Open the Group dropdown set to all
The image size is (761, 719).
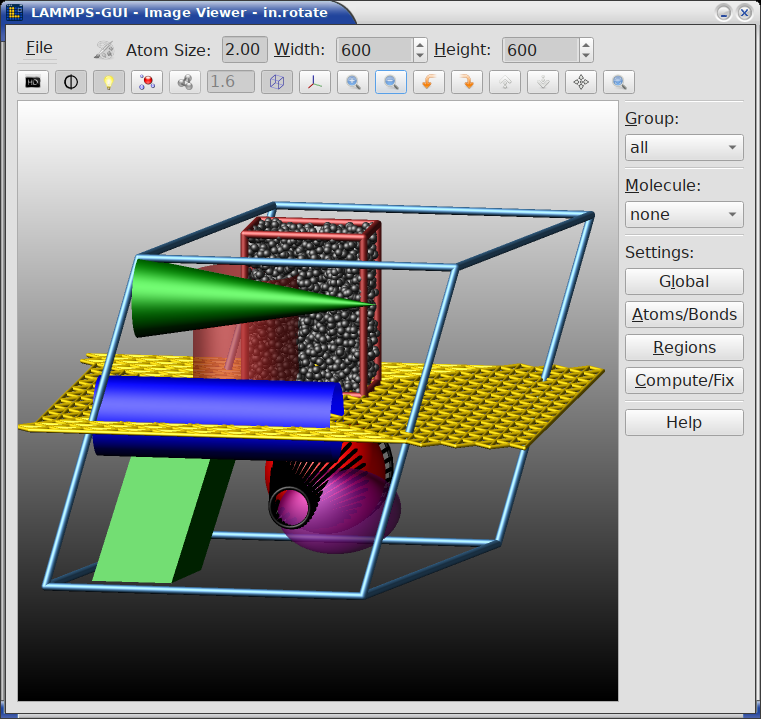click(684, 147)
